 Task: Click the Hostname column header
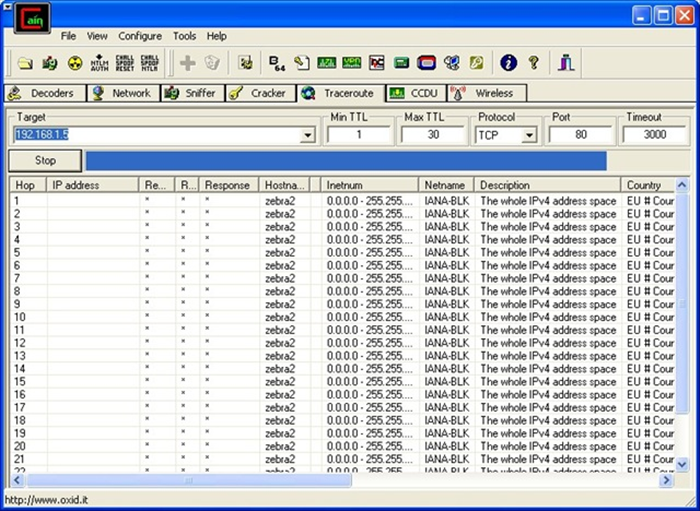click(283, 185)
